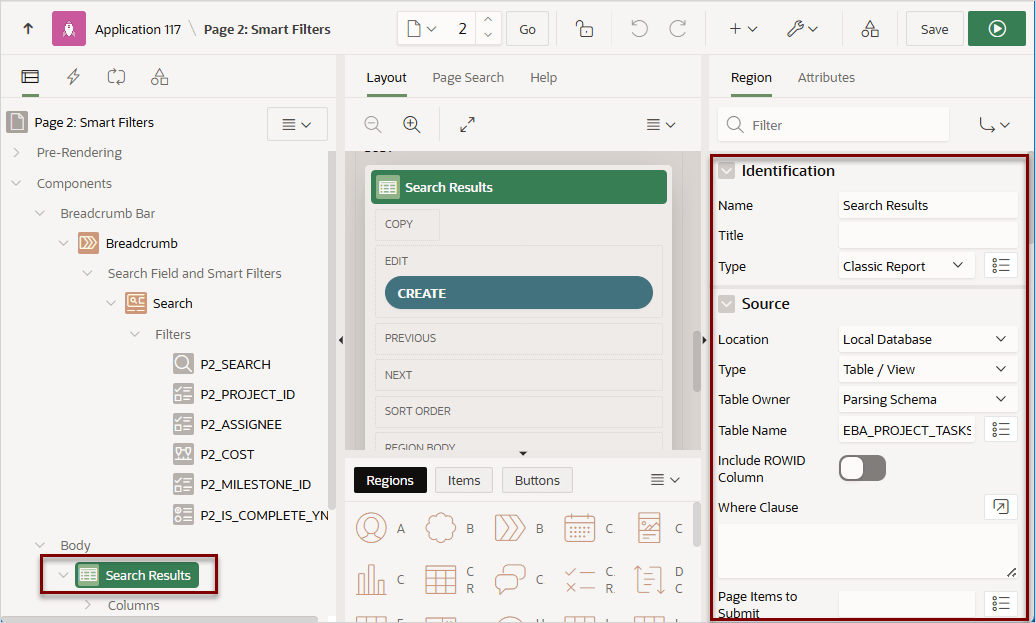Collapse the Source section checkbox
Viewport: 1036px width, 623px height.
coord(726,303)
